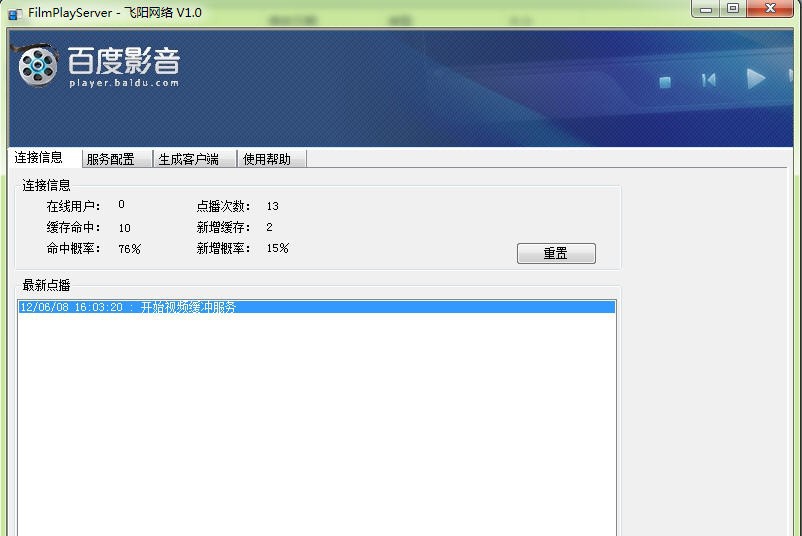The width and height of the screenshot is (802, 536).
Task: Click the FilmPlayServer title bar app icon
Action: (15, 14)
